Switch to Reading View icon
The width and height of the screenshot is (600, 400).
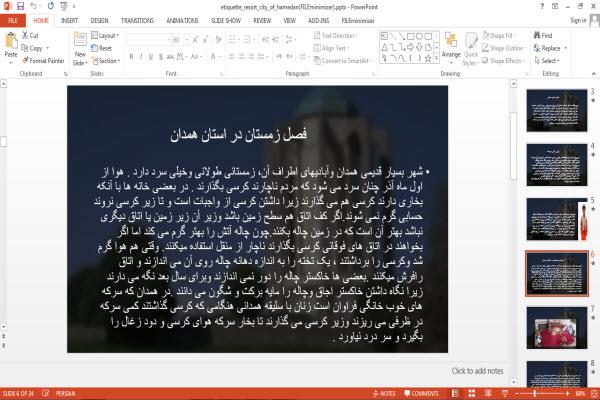tap(488, 393)
